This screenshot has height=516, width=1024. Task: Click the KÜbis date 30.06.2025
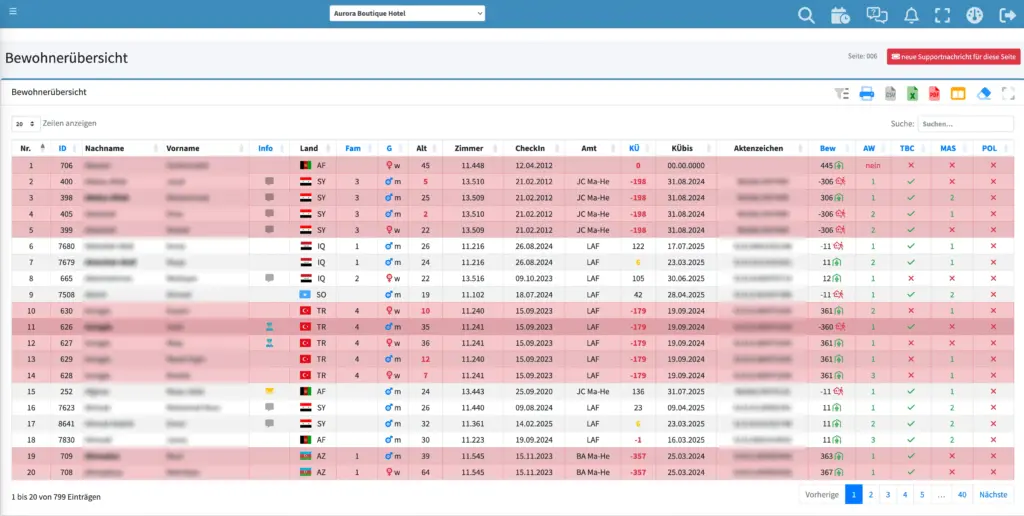(x=688, y=278)
